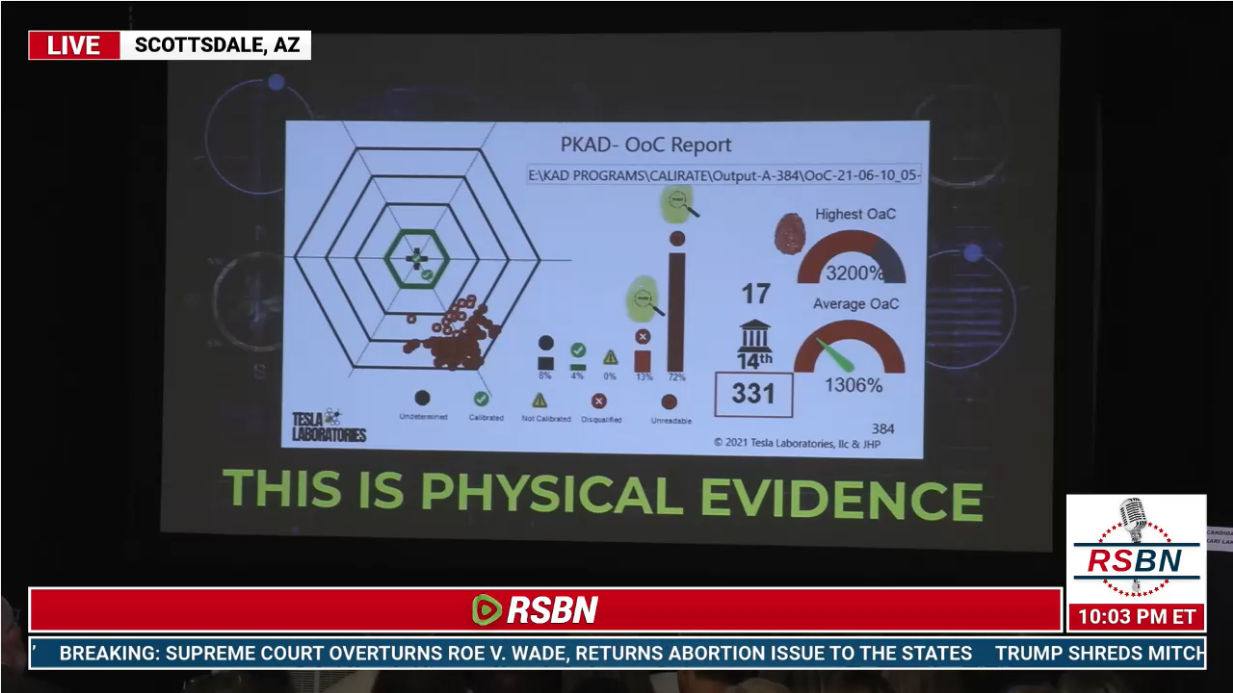Click the 14th label under the courthouse
The image size is (1233, 693).
pos(755,361)
